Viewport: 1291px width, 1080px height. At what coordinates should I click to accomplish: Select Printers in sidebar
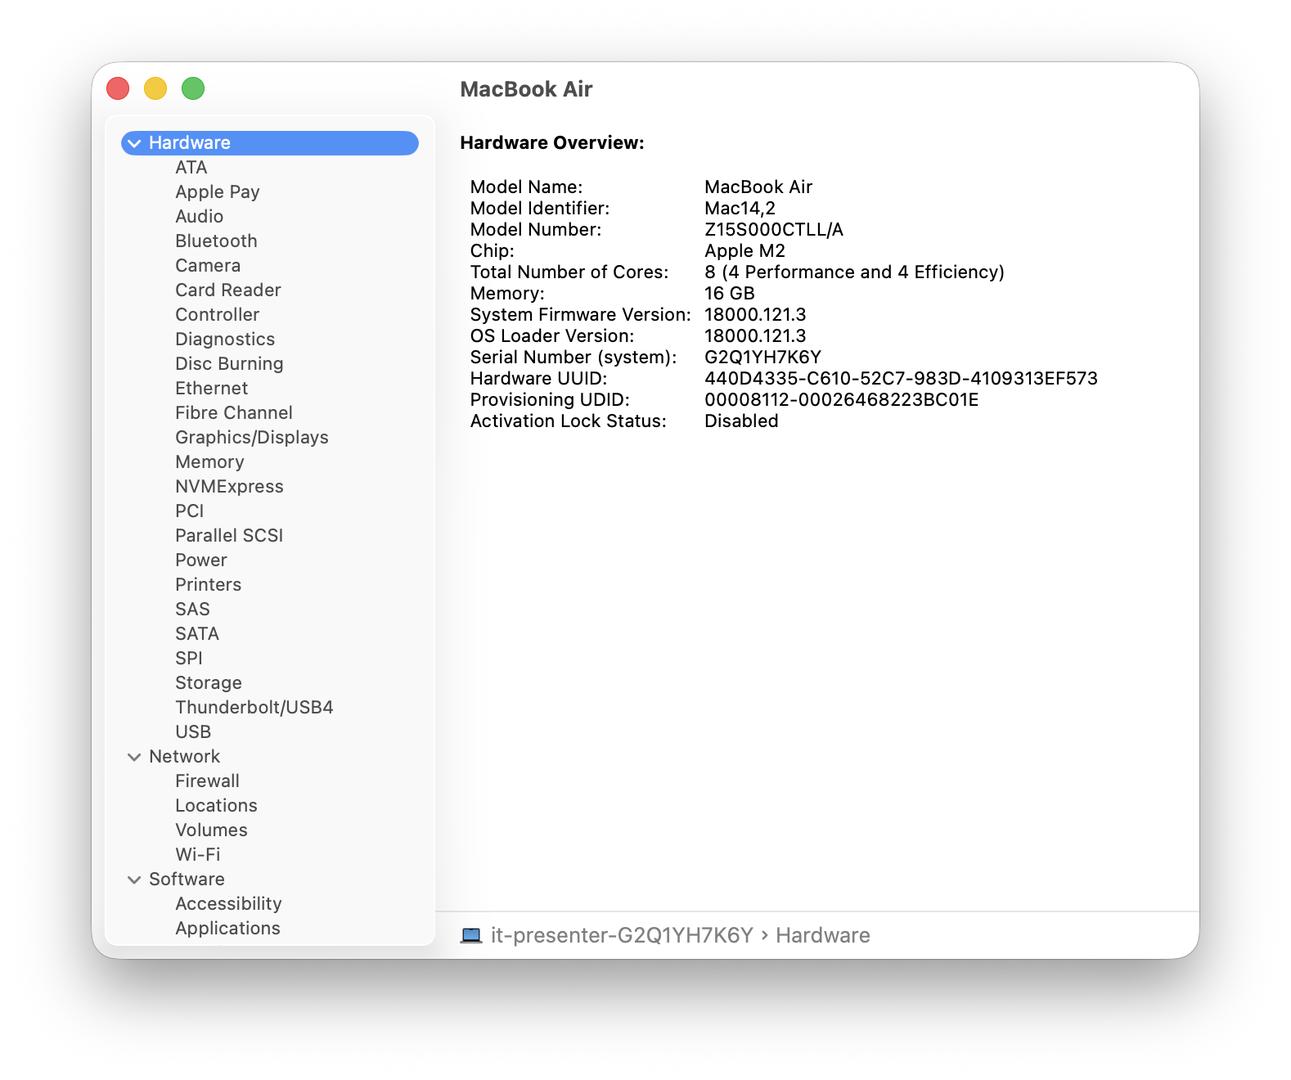[208, 584]
